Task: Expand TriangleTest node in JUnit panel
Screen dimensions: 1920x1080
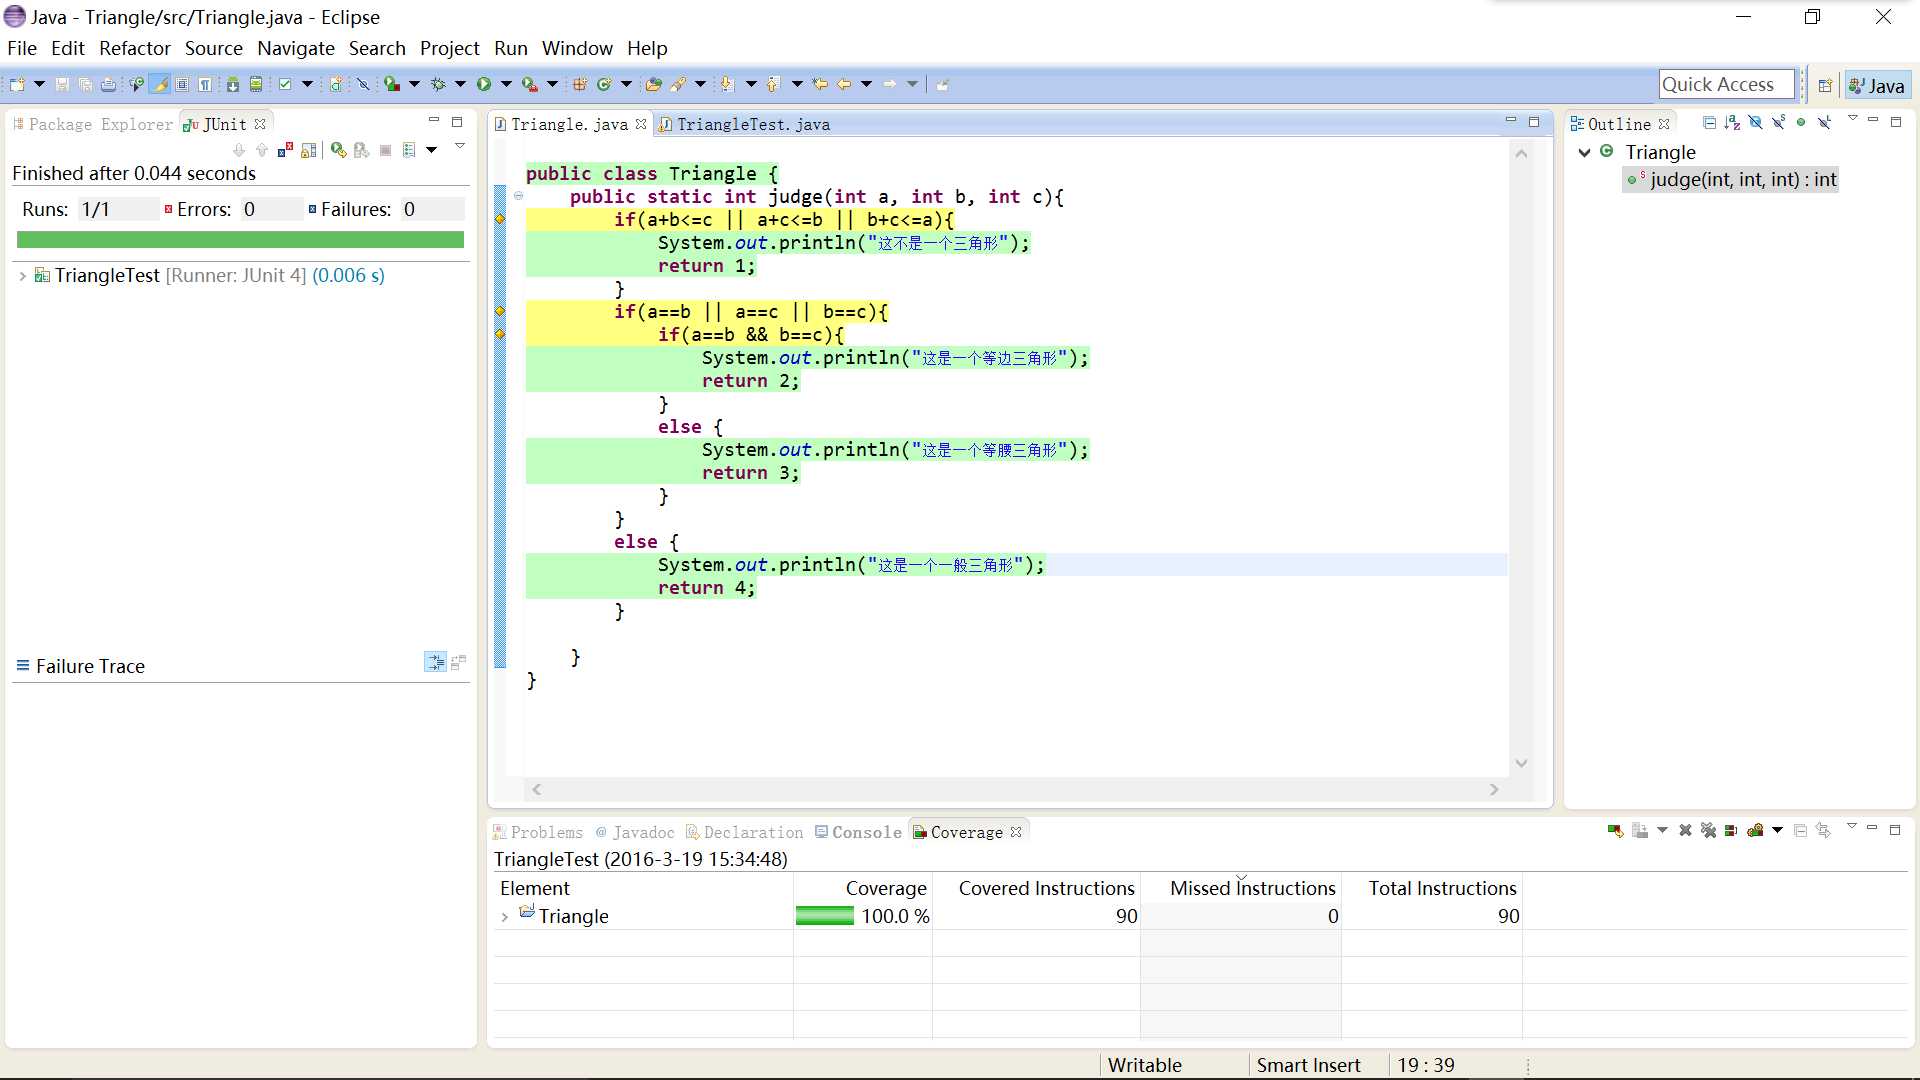Action: pos(22,274)
